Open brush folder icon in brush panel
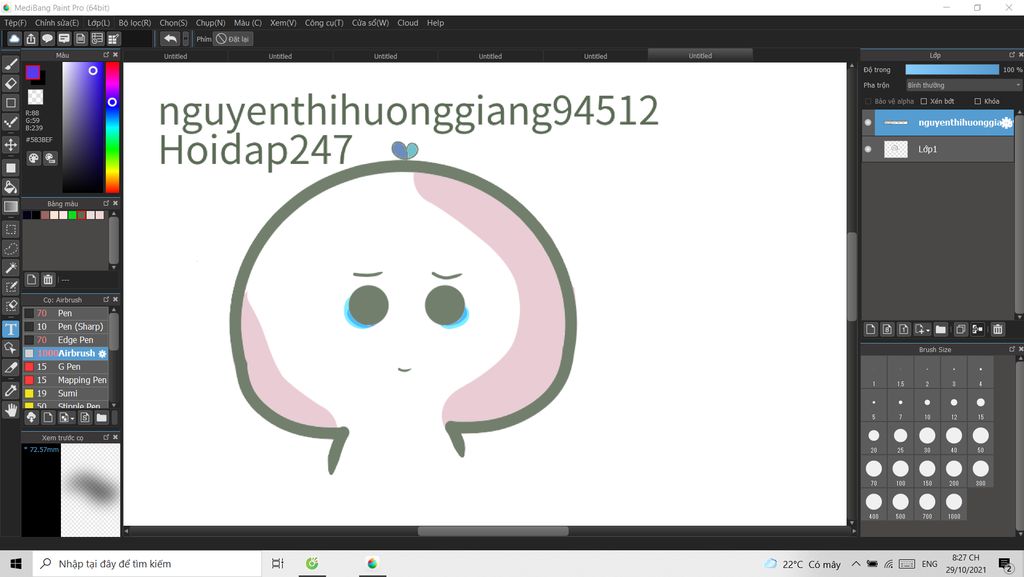Screen dimensions: 1024x577 coord(101,418)
